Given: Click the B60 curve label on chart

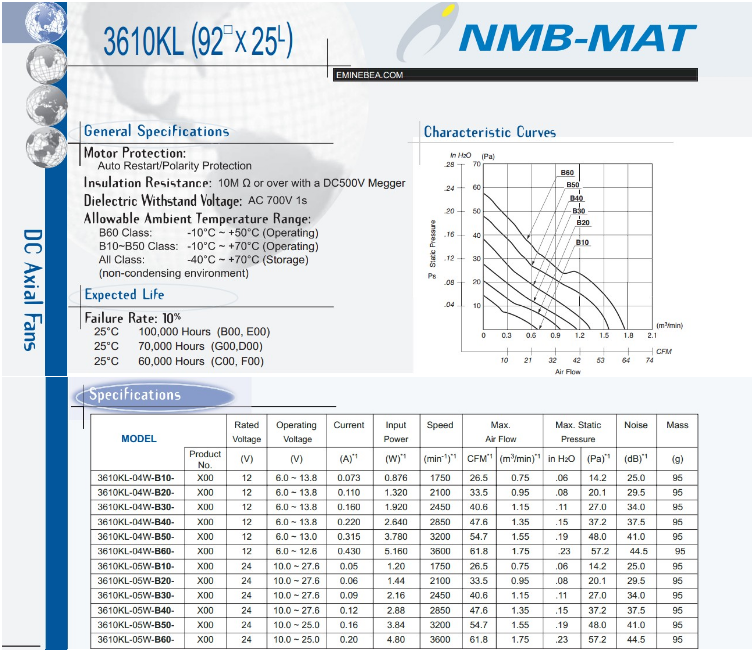Looking at the screenshot, I should tap(567, 173).
